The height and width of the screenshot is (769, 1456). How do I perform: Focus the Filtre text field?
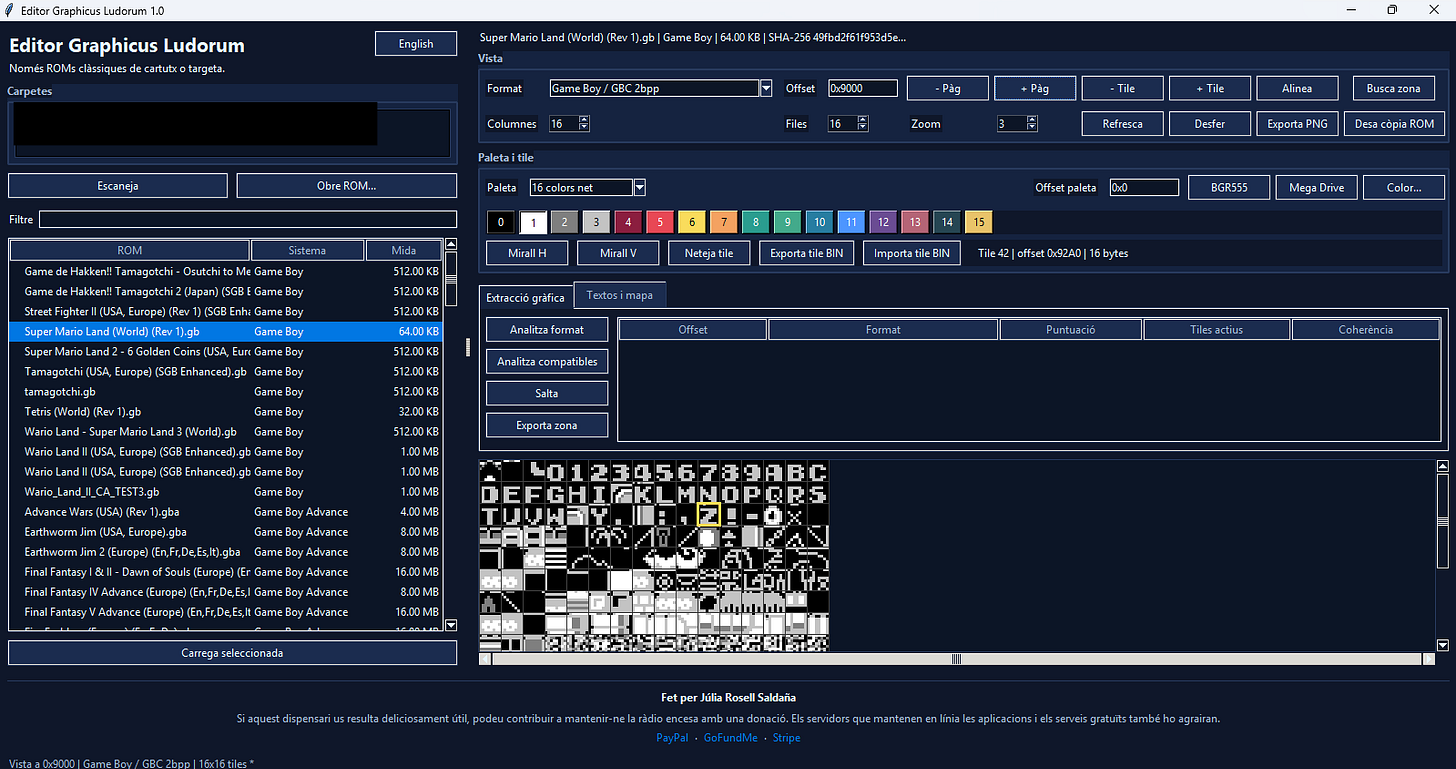[247, 219]
